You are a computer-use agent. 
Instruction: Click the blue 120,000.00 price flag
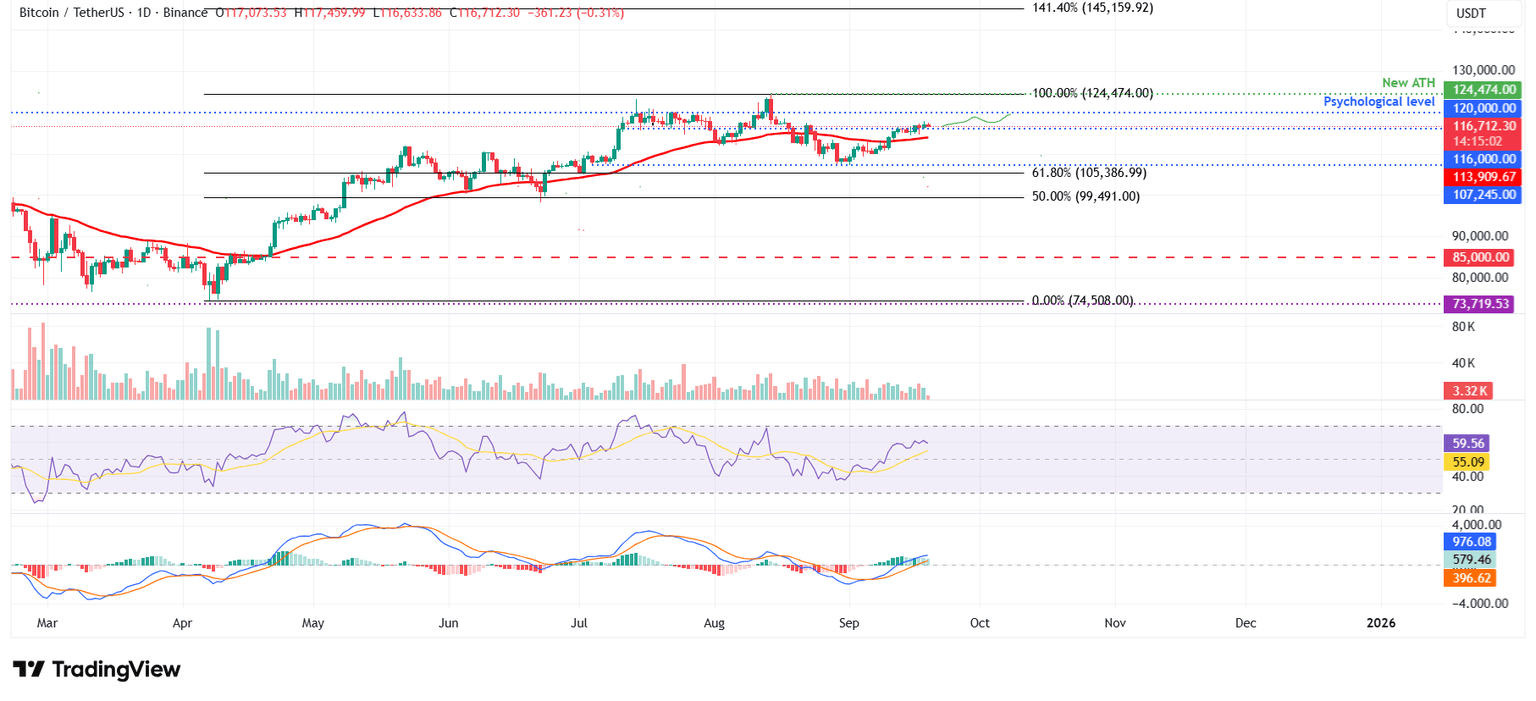click(x=1482, y=108)
